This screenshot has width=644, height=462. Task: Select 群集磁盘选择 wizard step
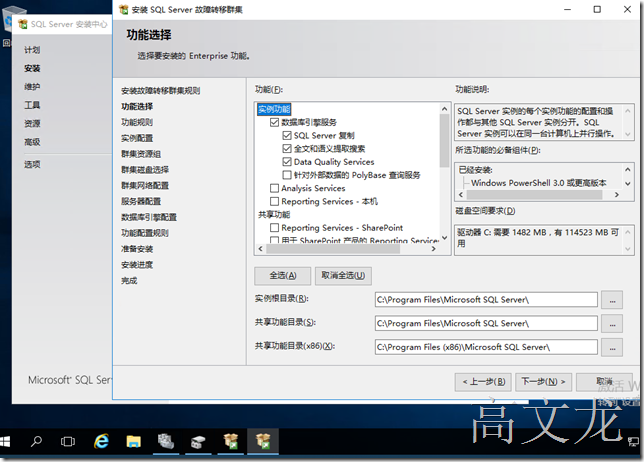click(x=145, y=170)
